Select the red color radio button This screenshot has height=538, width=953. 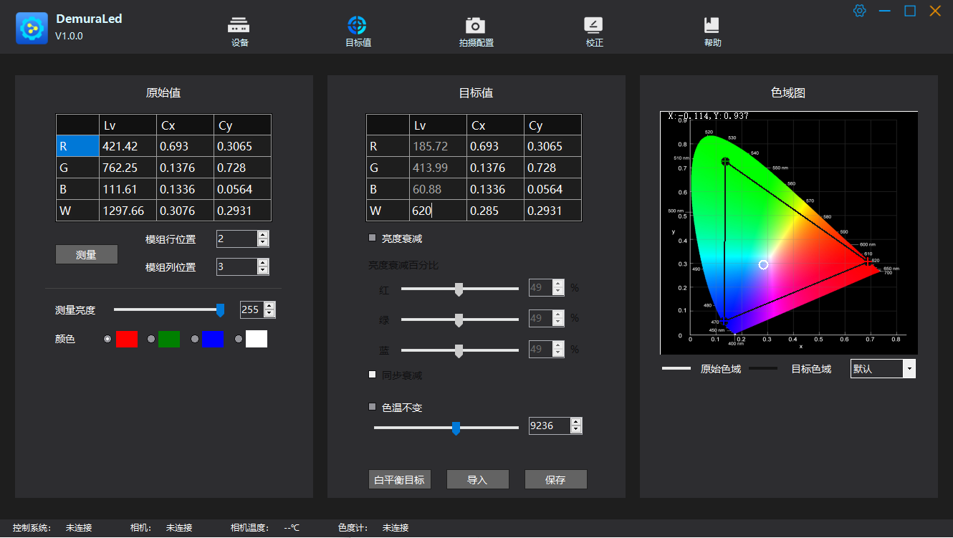tap(108, 339)
